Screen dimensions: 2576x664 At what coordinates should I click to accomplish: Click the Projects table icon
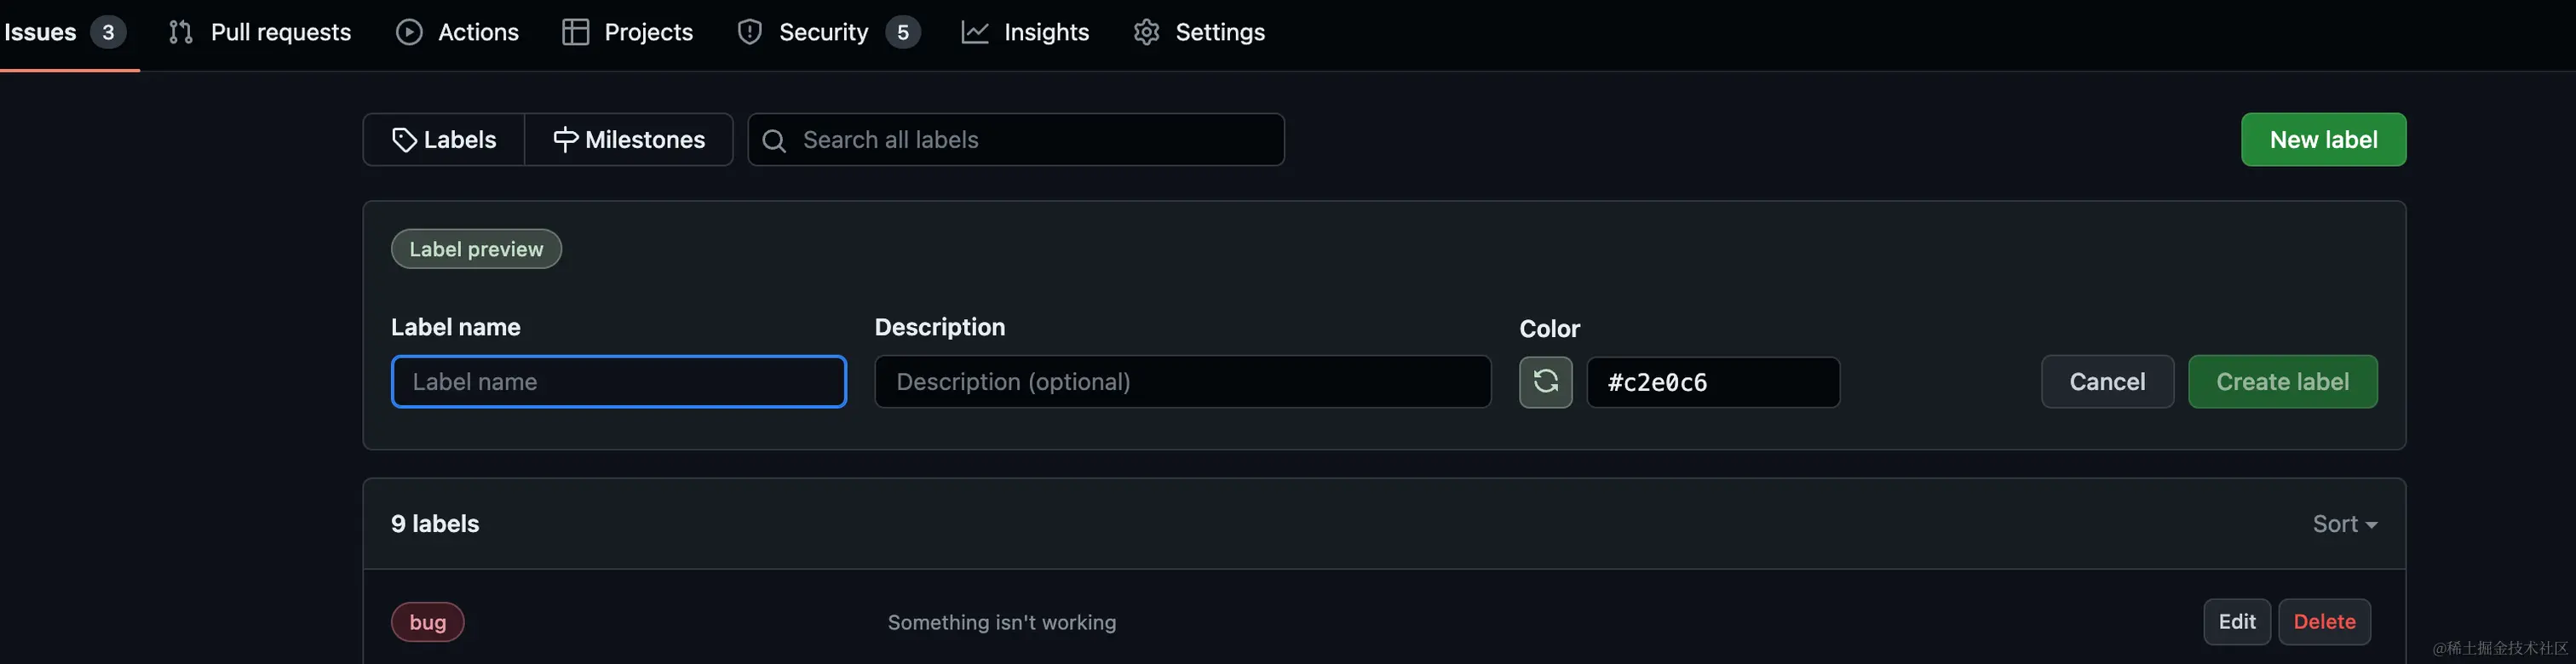[575, 32]
